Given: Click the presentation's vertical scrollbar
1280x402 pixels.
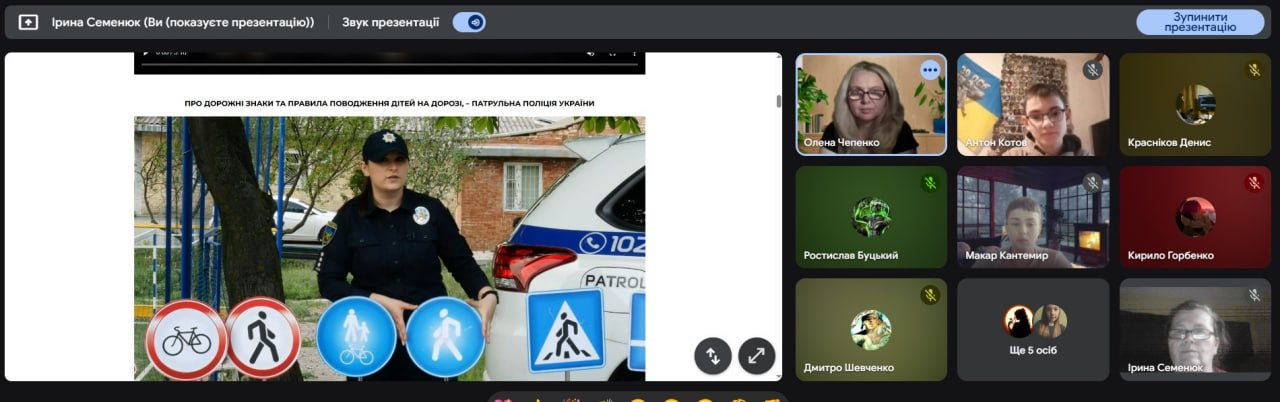Looking at the screenshot, I should pyautogui.click(x=778, y=101).
